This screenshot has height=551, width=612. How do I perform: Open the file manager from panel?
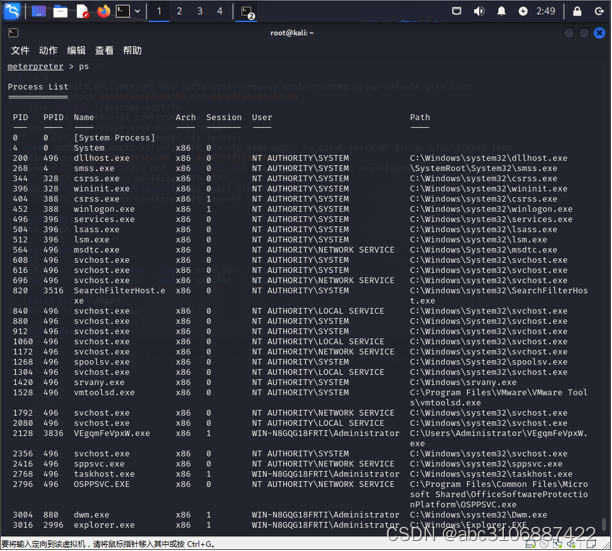[60, 11]
